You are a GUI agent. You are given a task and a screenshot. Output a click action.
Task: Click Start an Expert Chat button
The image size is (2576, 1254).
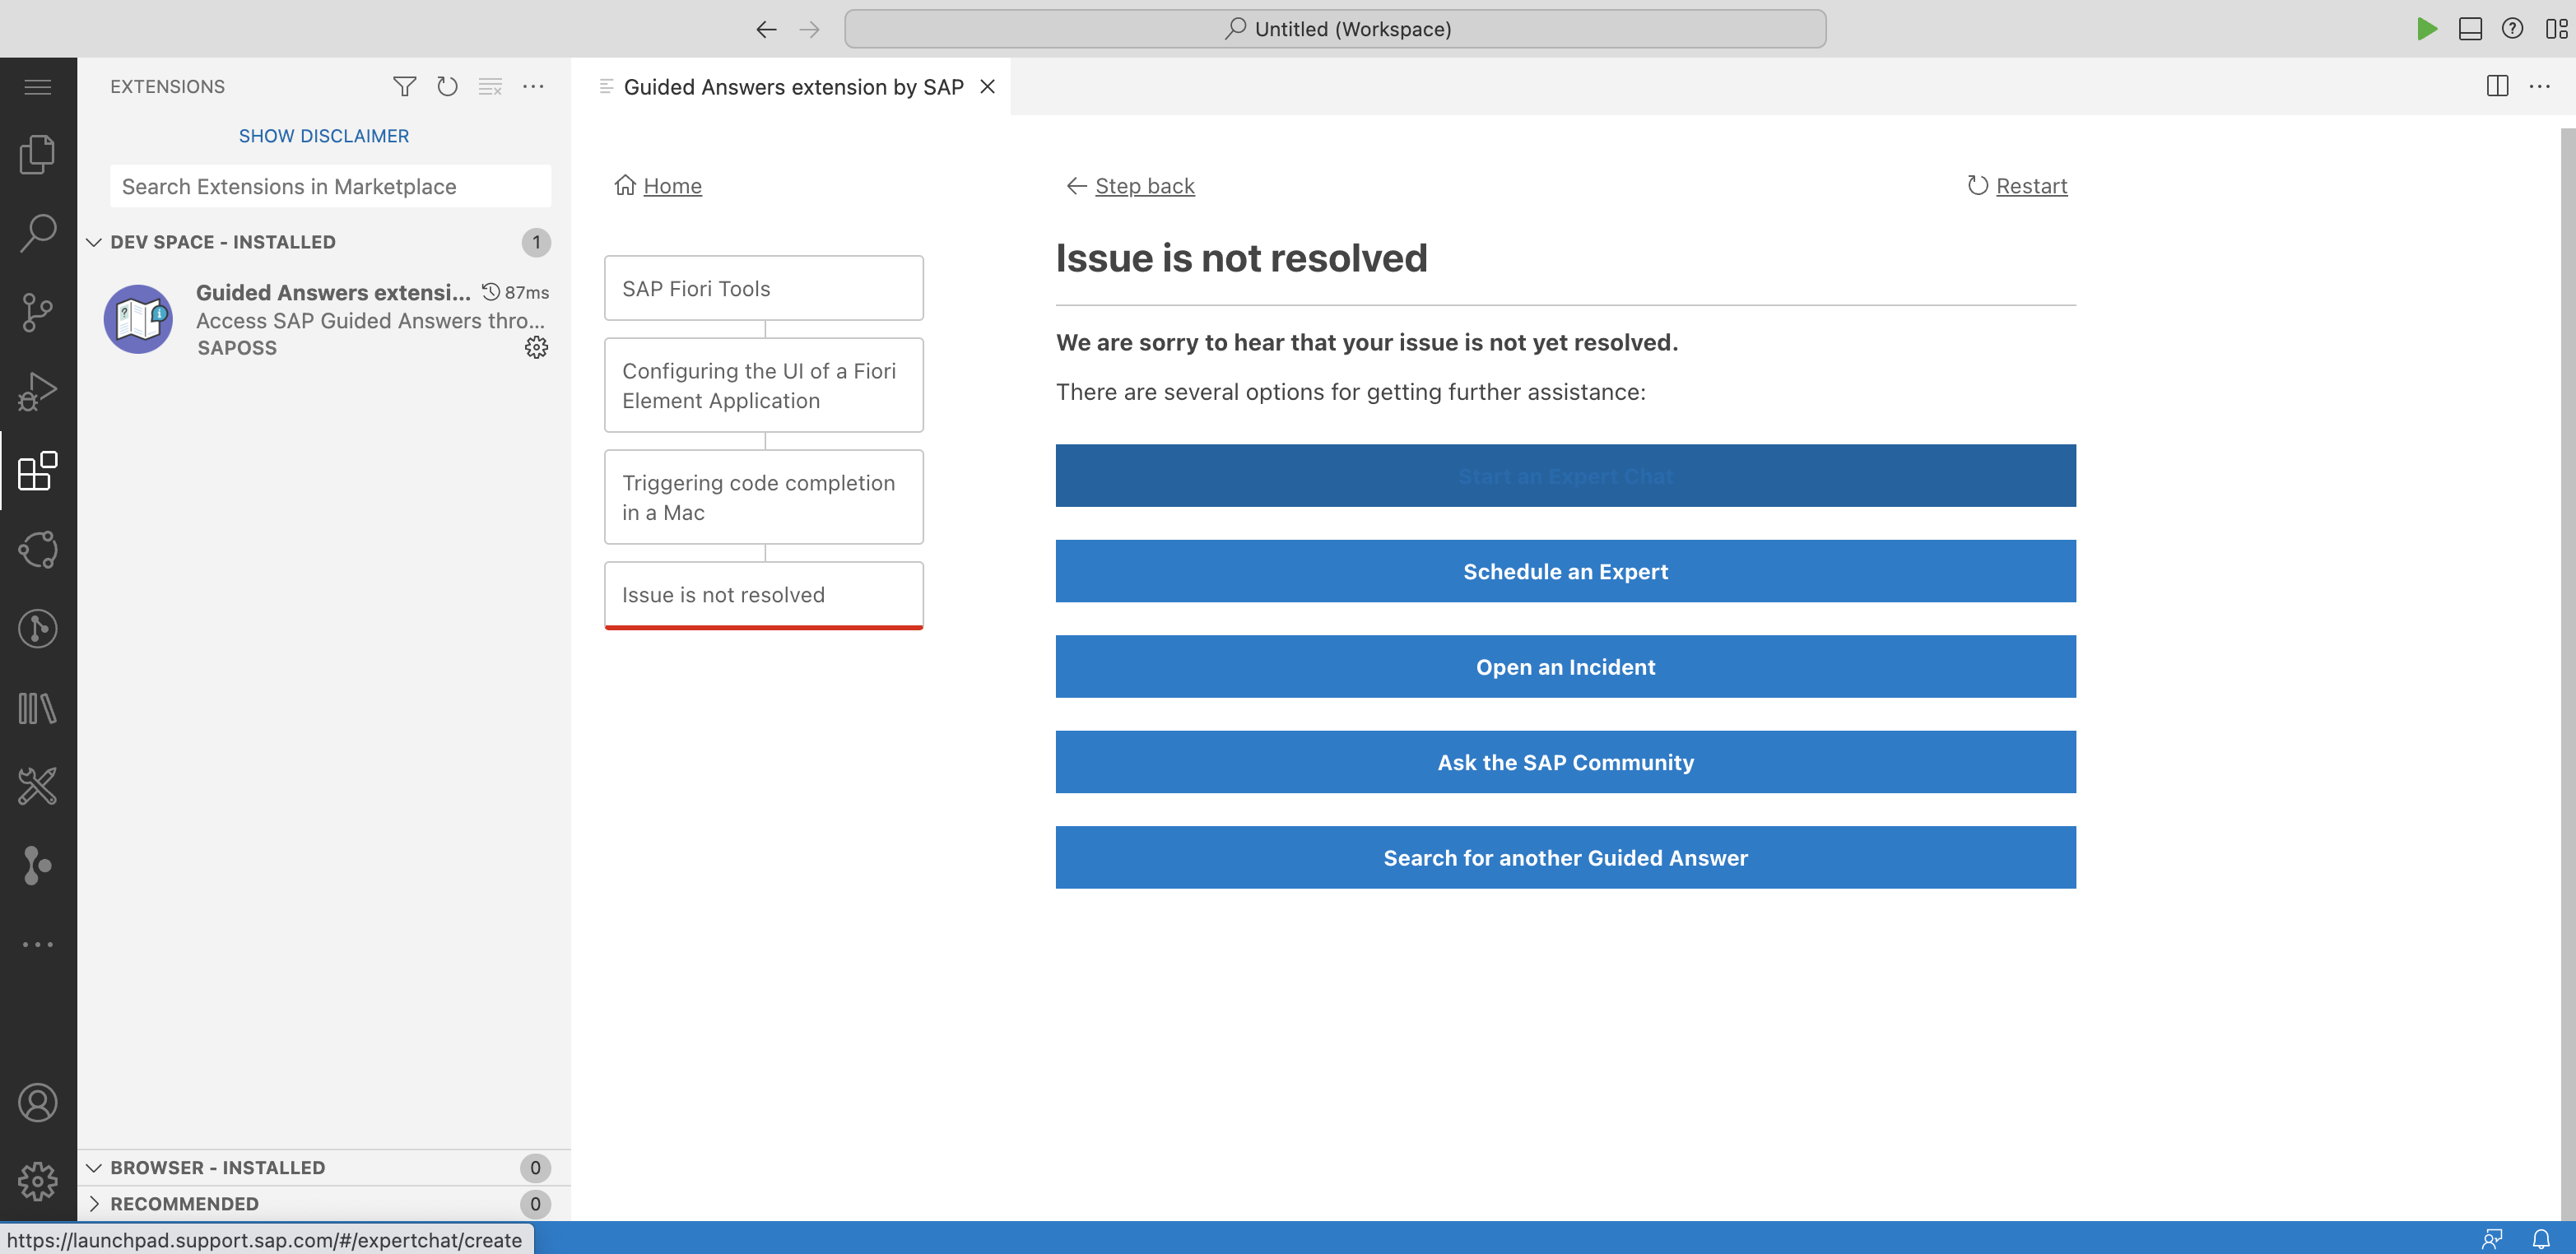tap(1565, 476)
